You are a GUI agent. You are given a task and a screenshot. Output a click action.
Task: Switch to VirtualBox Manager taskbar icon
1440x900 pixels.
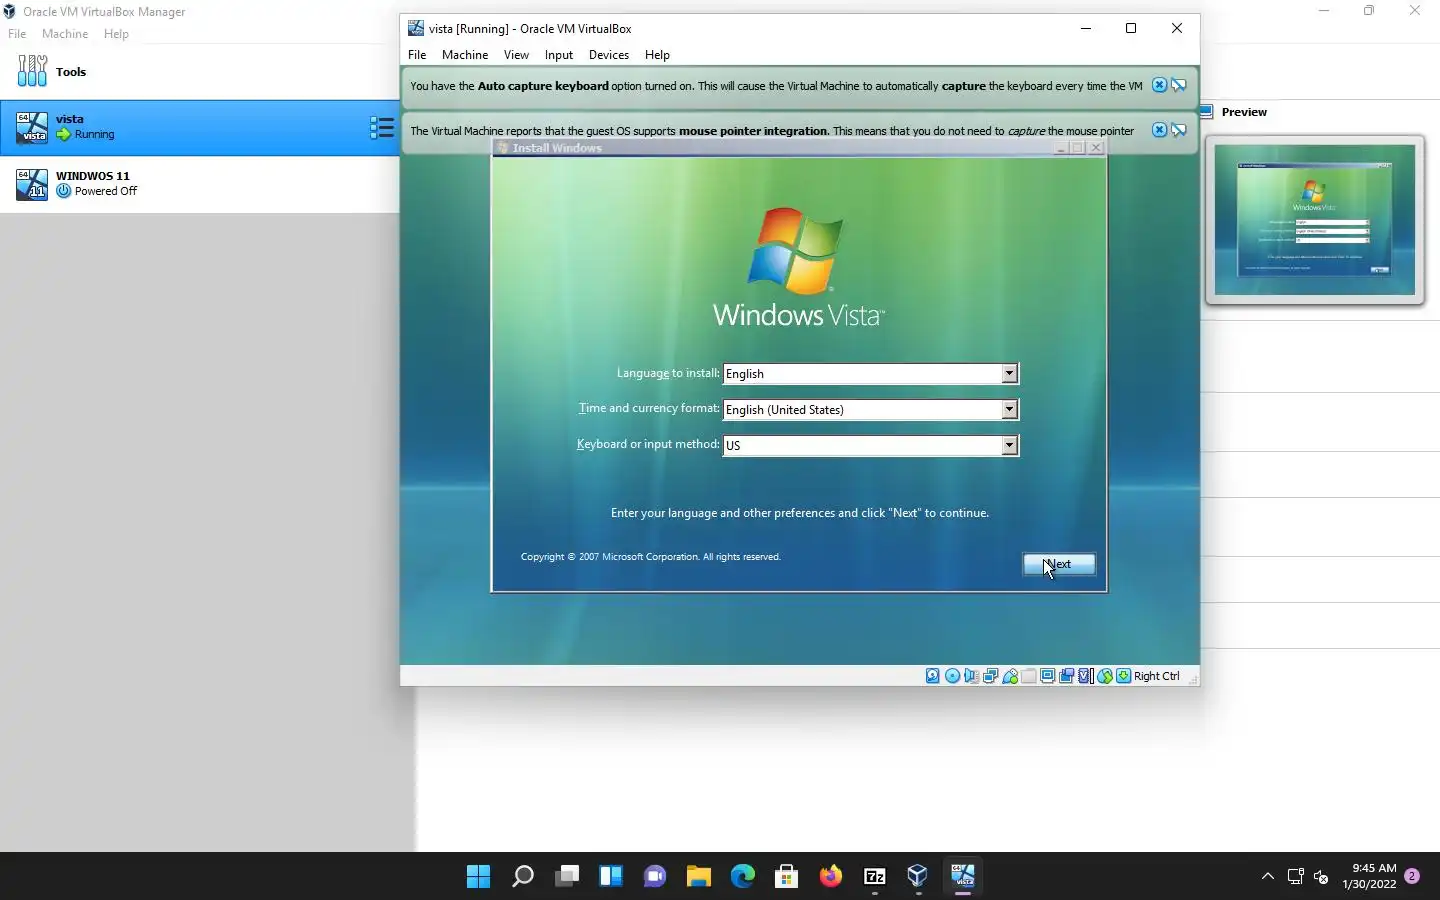918,877
